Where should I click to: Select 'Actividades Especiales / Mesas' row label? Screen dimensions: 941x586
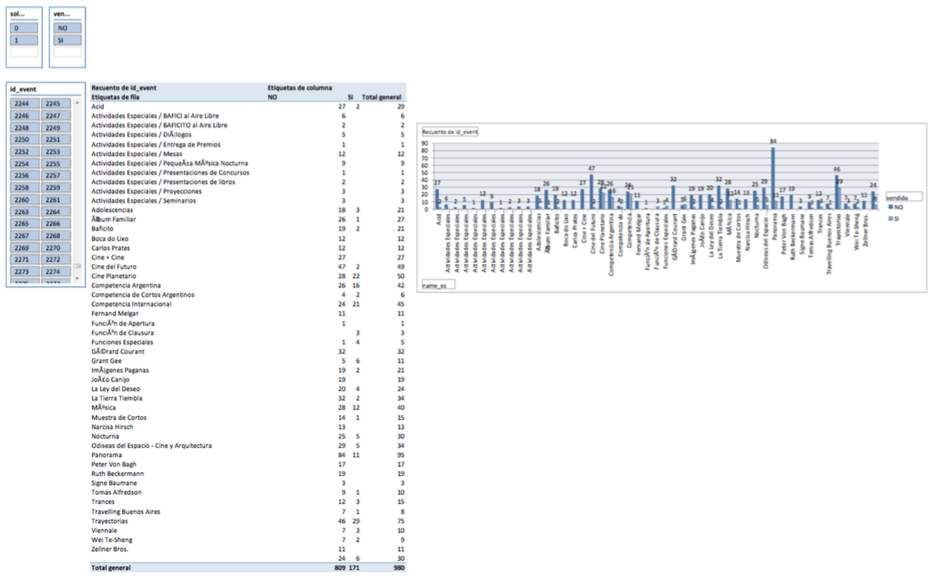[136, 154]
